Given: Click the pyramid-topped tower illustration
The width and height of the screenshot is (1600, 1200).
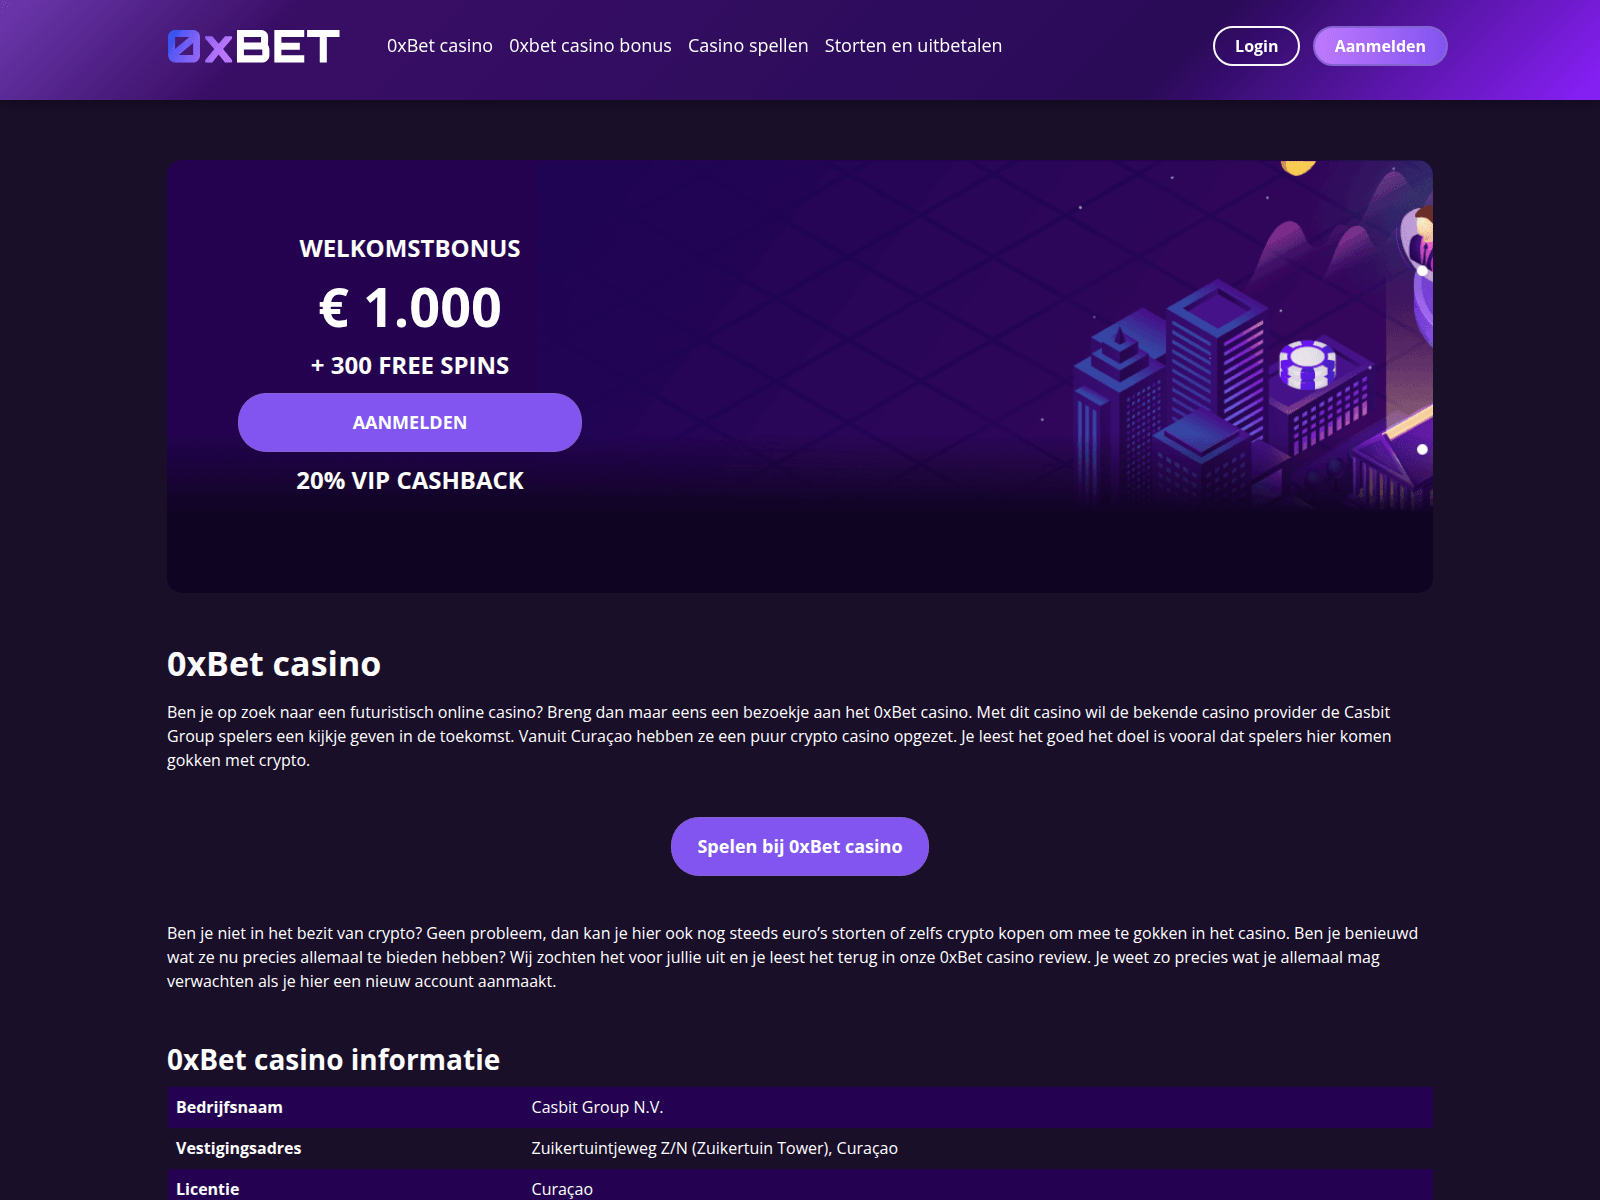Looking at the screenshot, I should point(1119,362).
